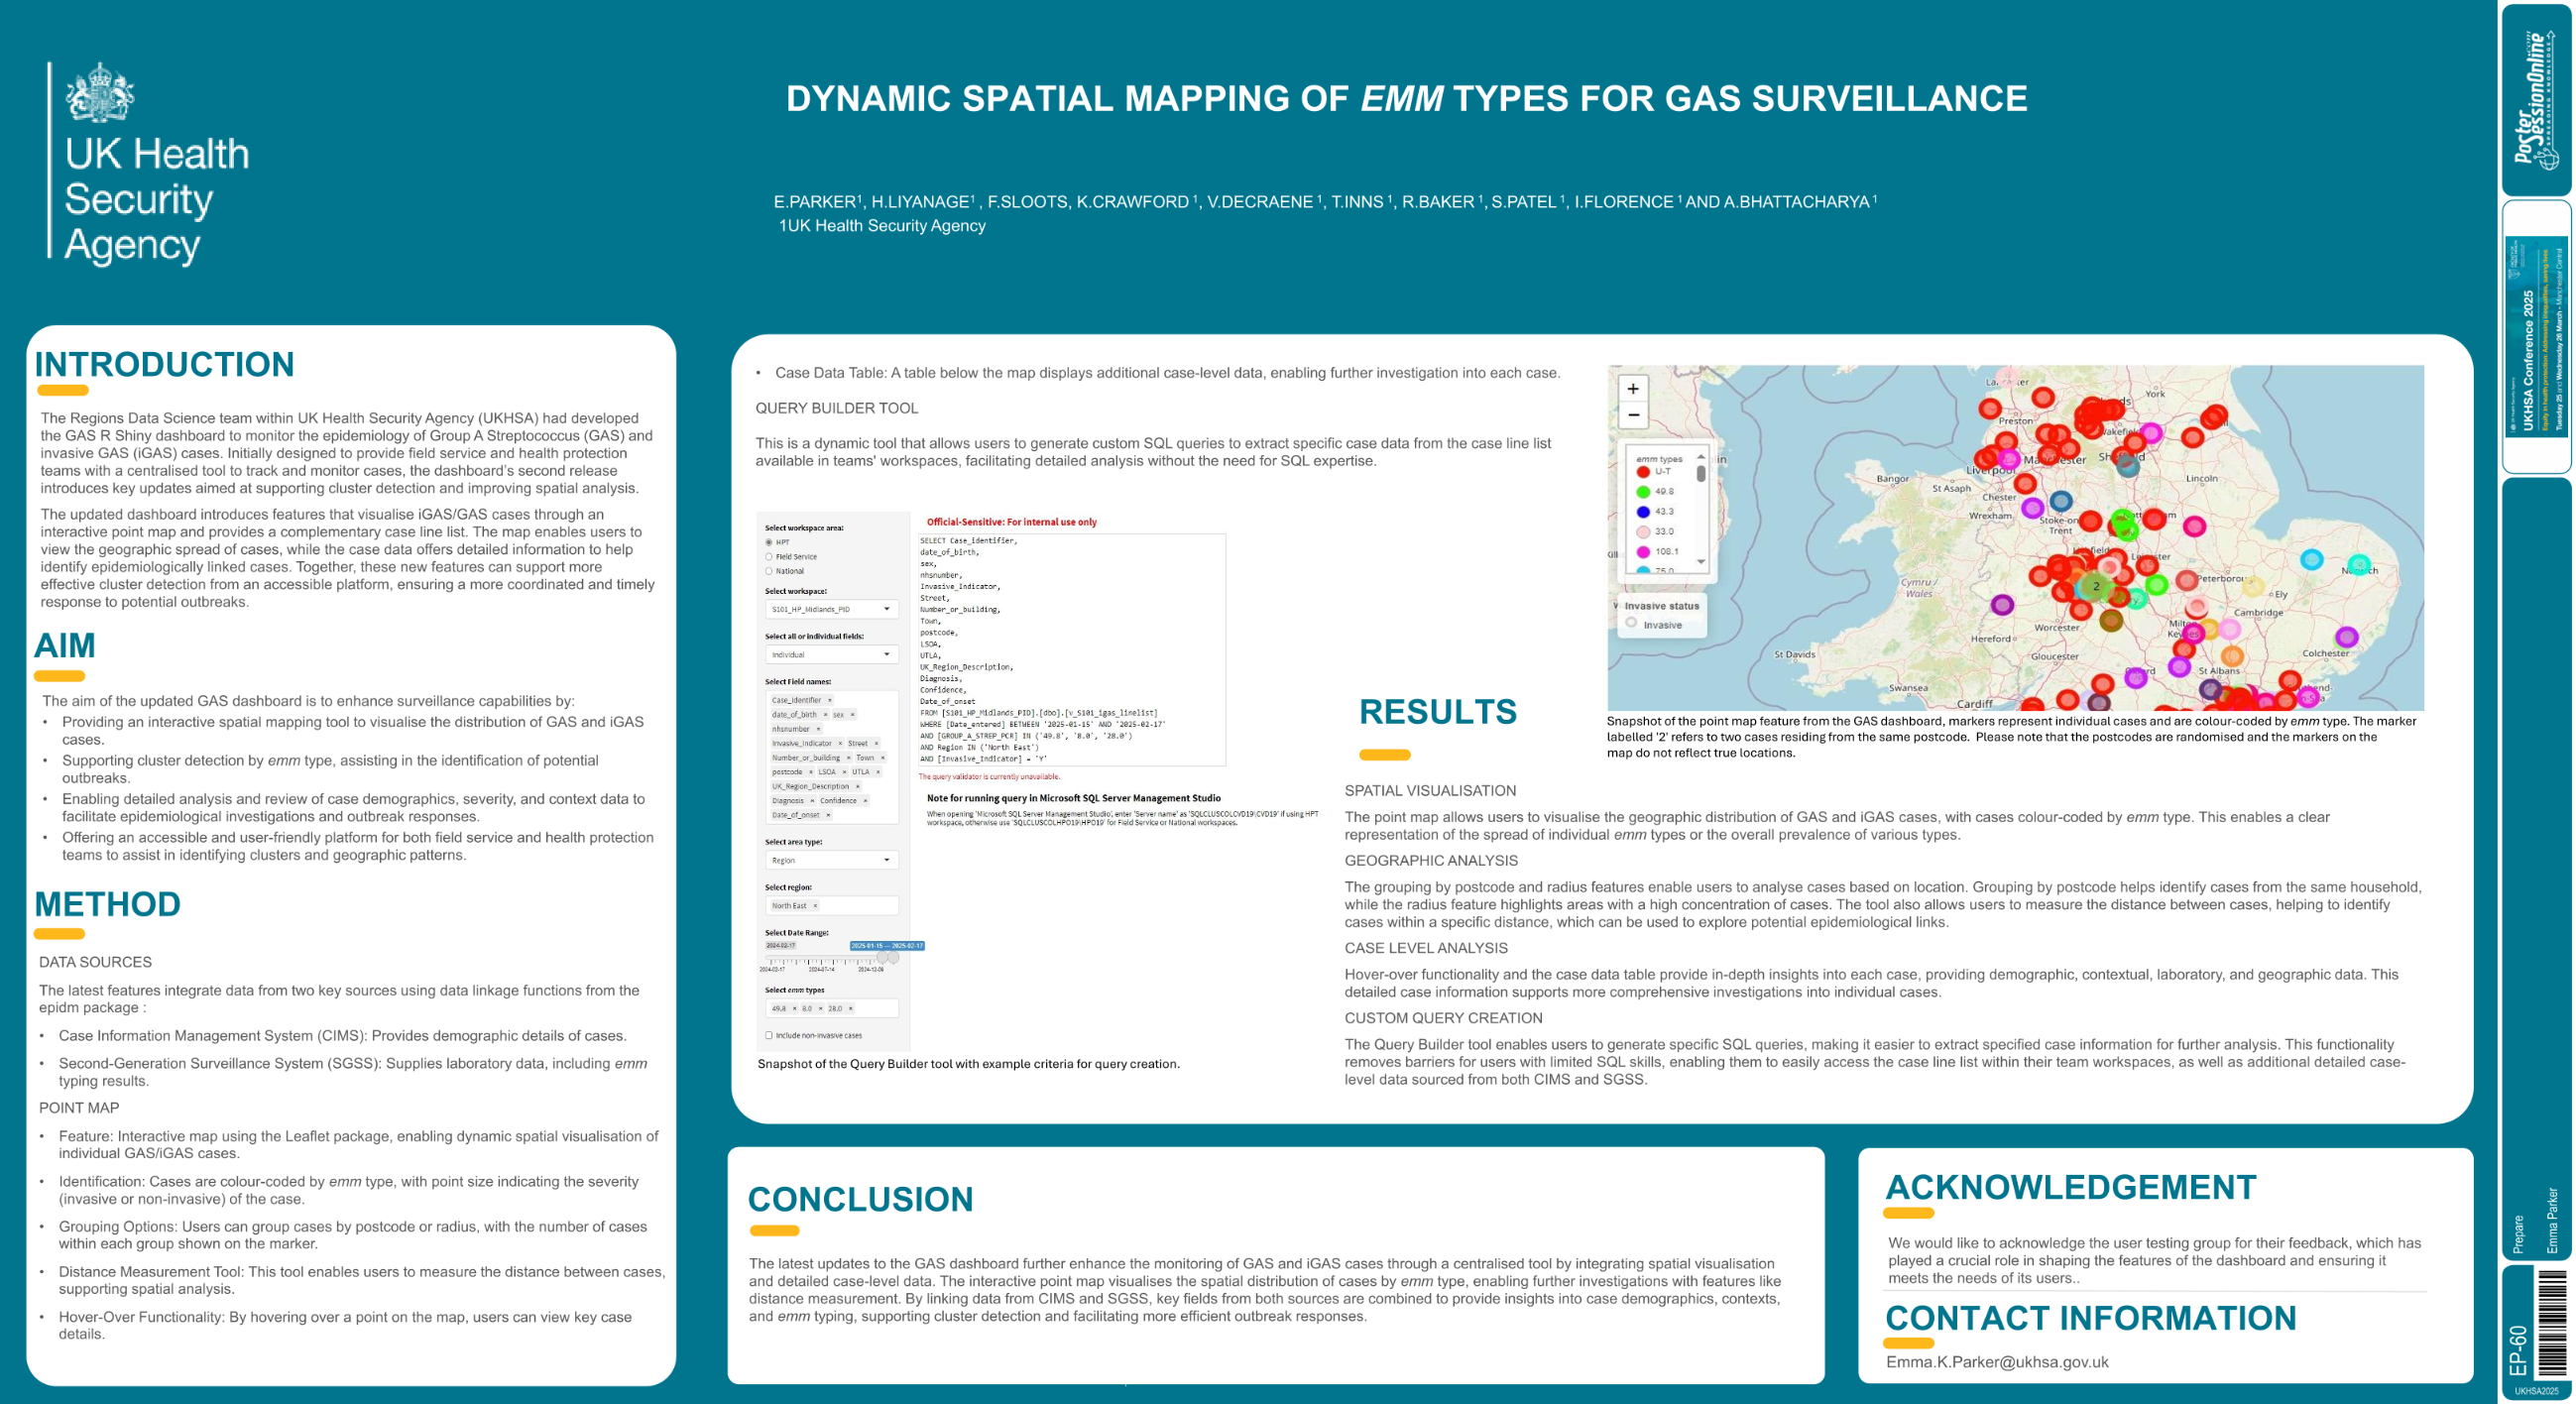
Task: Remove the Number_or_building field tag
Action: pos(849,758)
